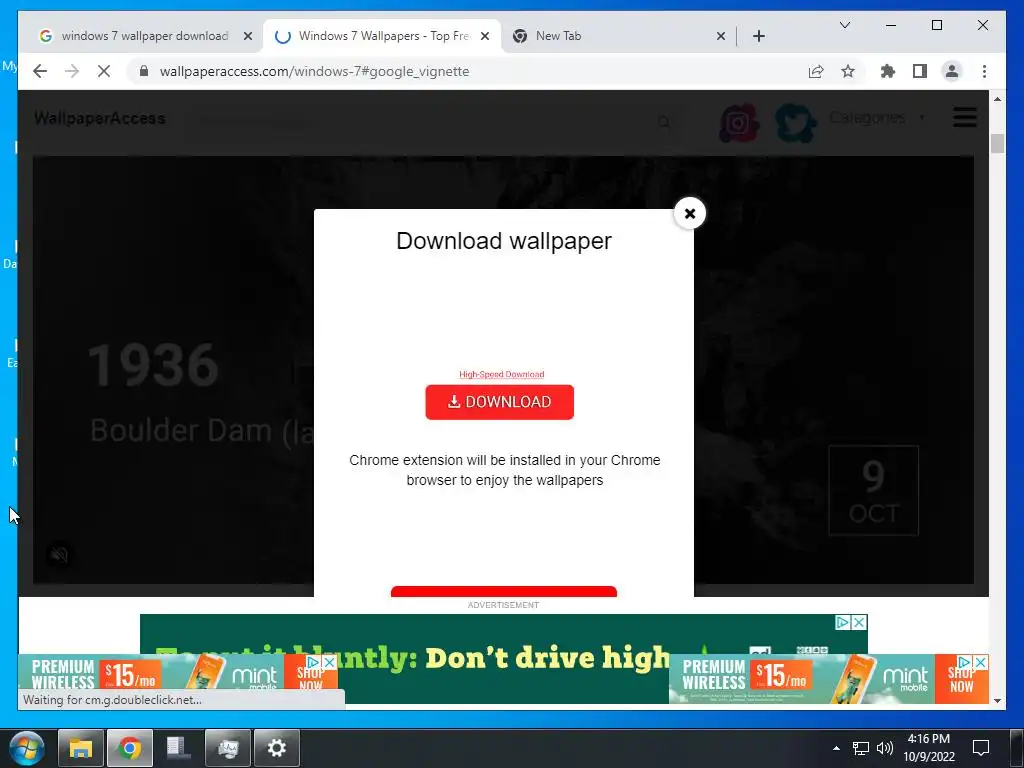
Task: Select the Windows 7 Wallpapers tab
Action: 384,36
